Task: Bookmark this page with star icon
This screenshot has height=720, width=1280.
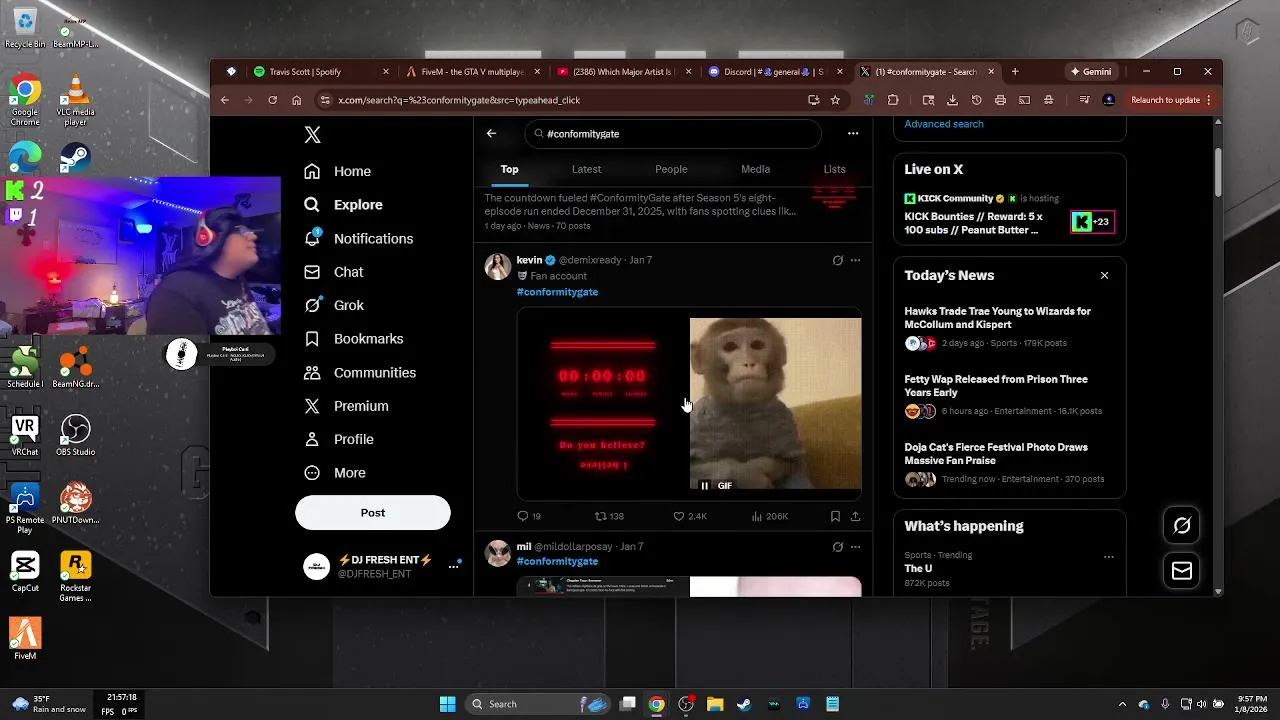Action: (x=835, y=100)
